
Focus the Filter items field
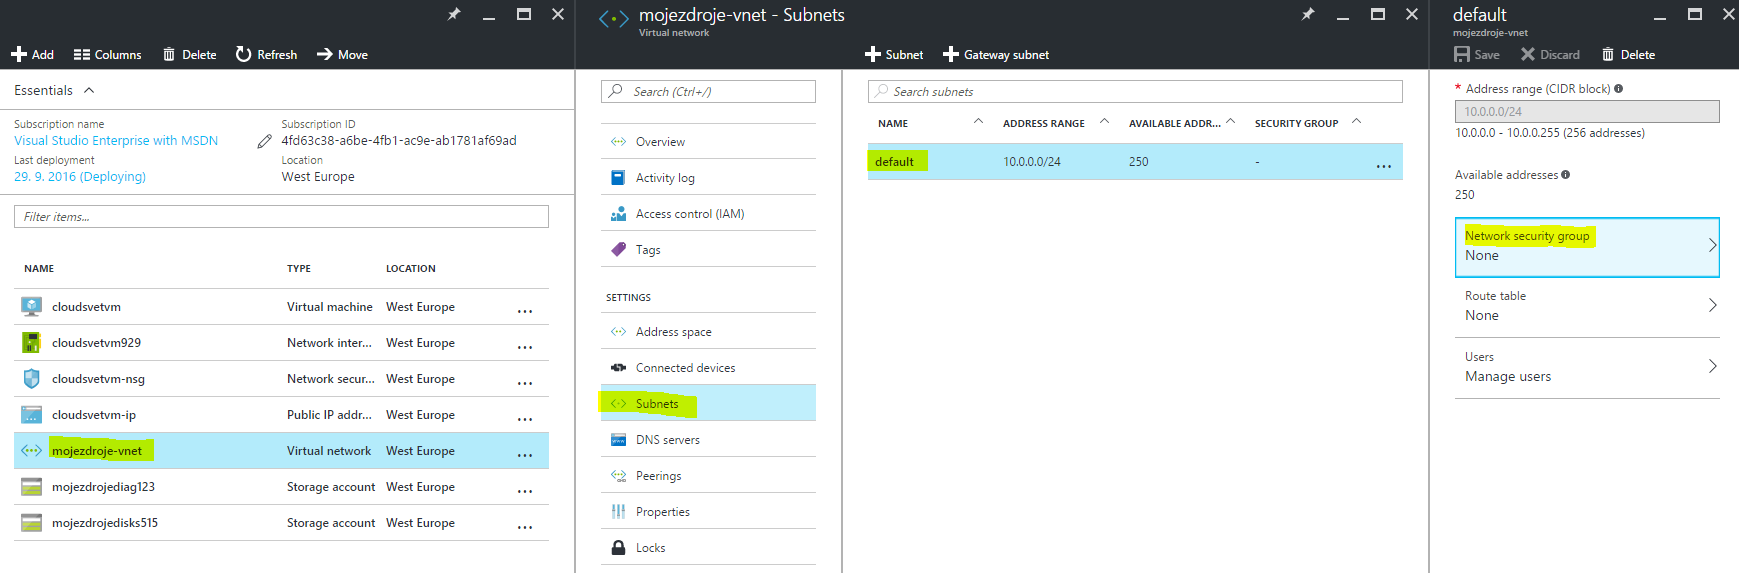(281, 216)
